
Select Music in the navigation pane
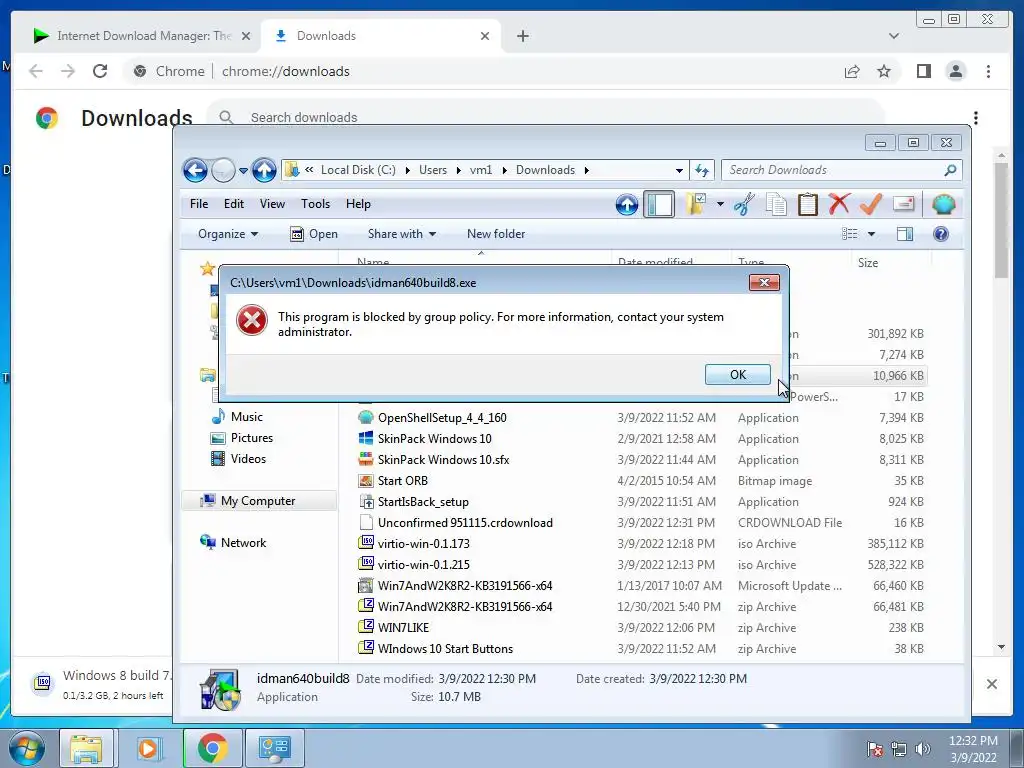tap(246, 417)
